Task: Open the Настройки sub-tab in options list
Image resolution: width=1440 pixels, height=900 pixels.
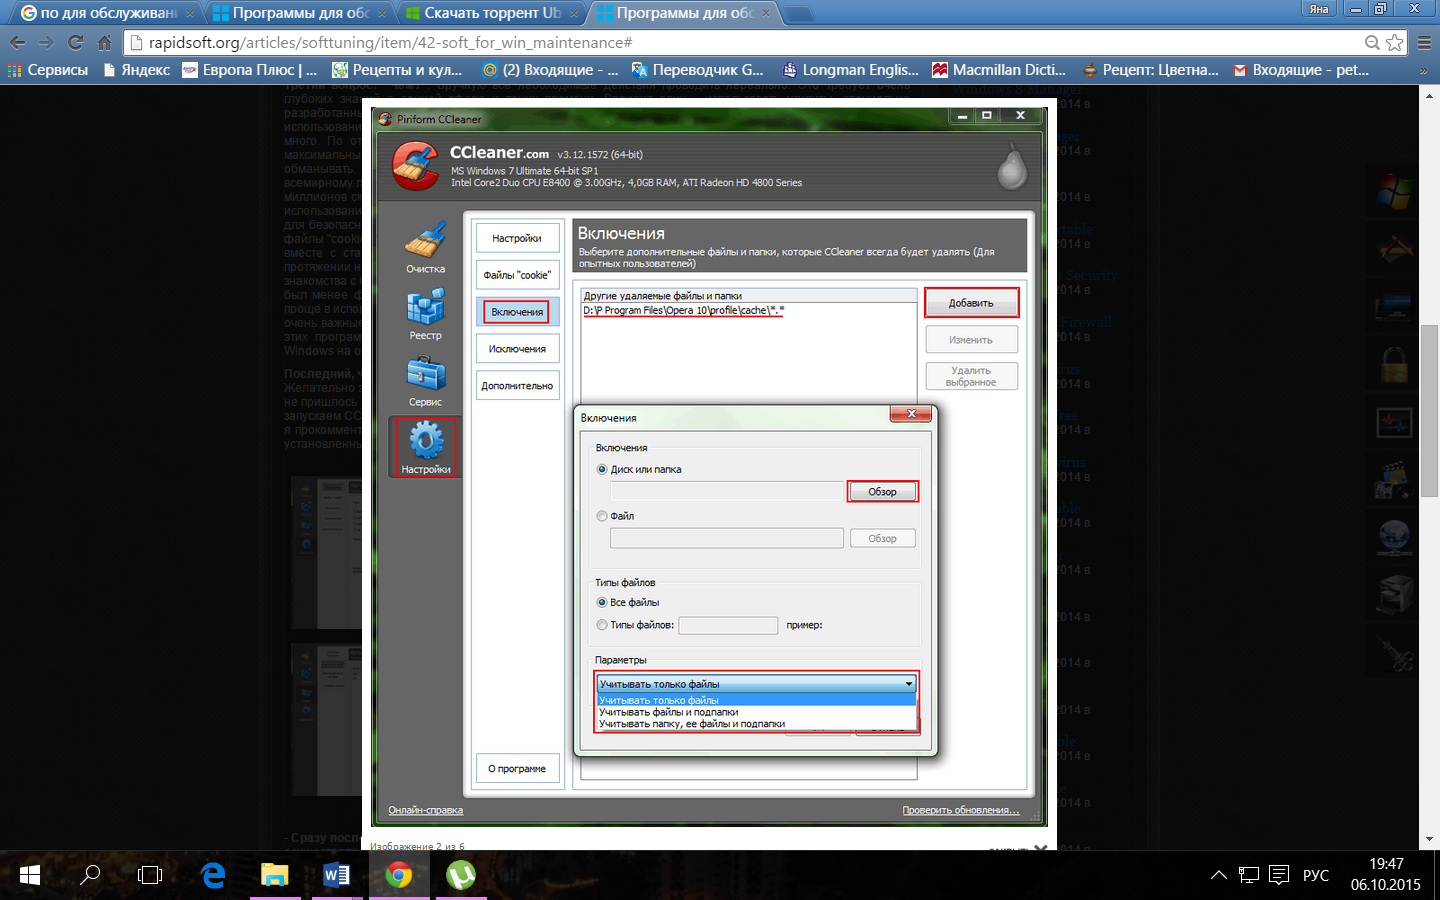Action: 517,238
